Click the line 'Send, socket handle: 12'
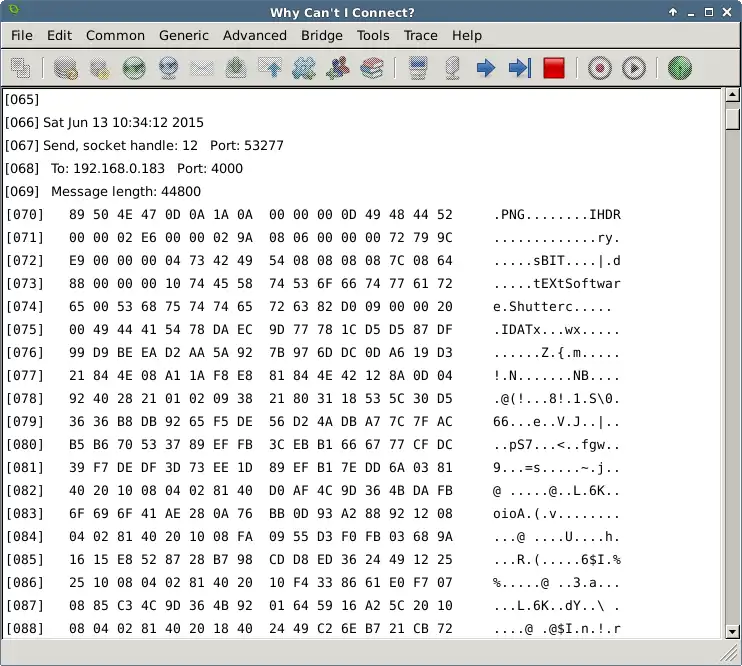This screenshot has height=666, width=742. [120, 145]
